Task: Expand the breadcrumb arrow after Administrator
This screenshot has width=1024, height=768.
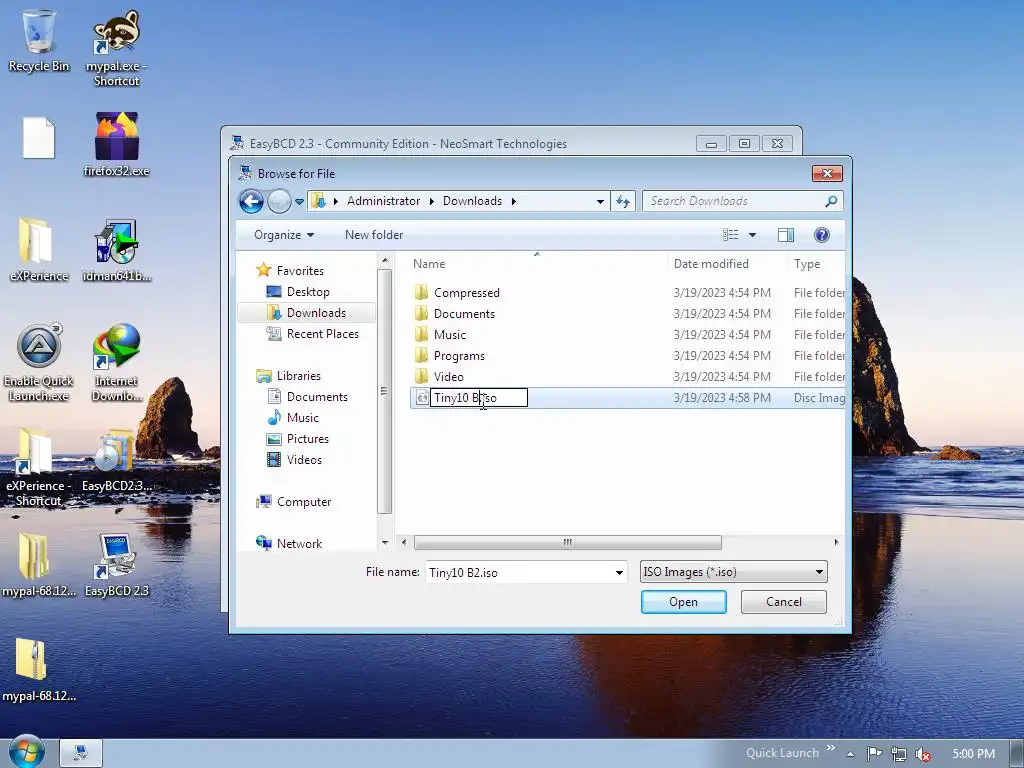Action: click(432, 201)
